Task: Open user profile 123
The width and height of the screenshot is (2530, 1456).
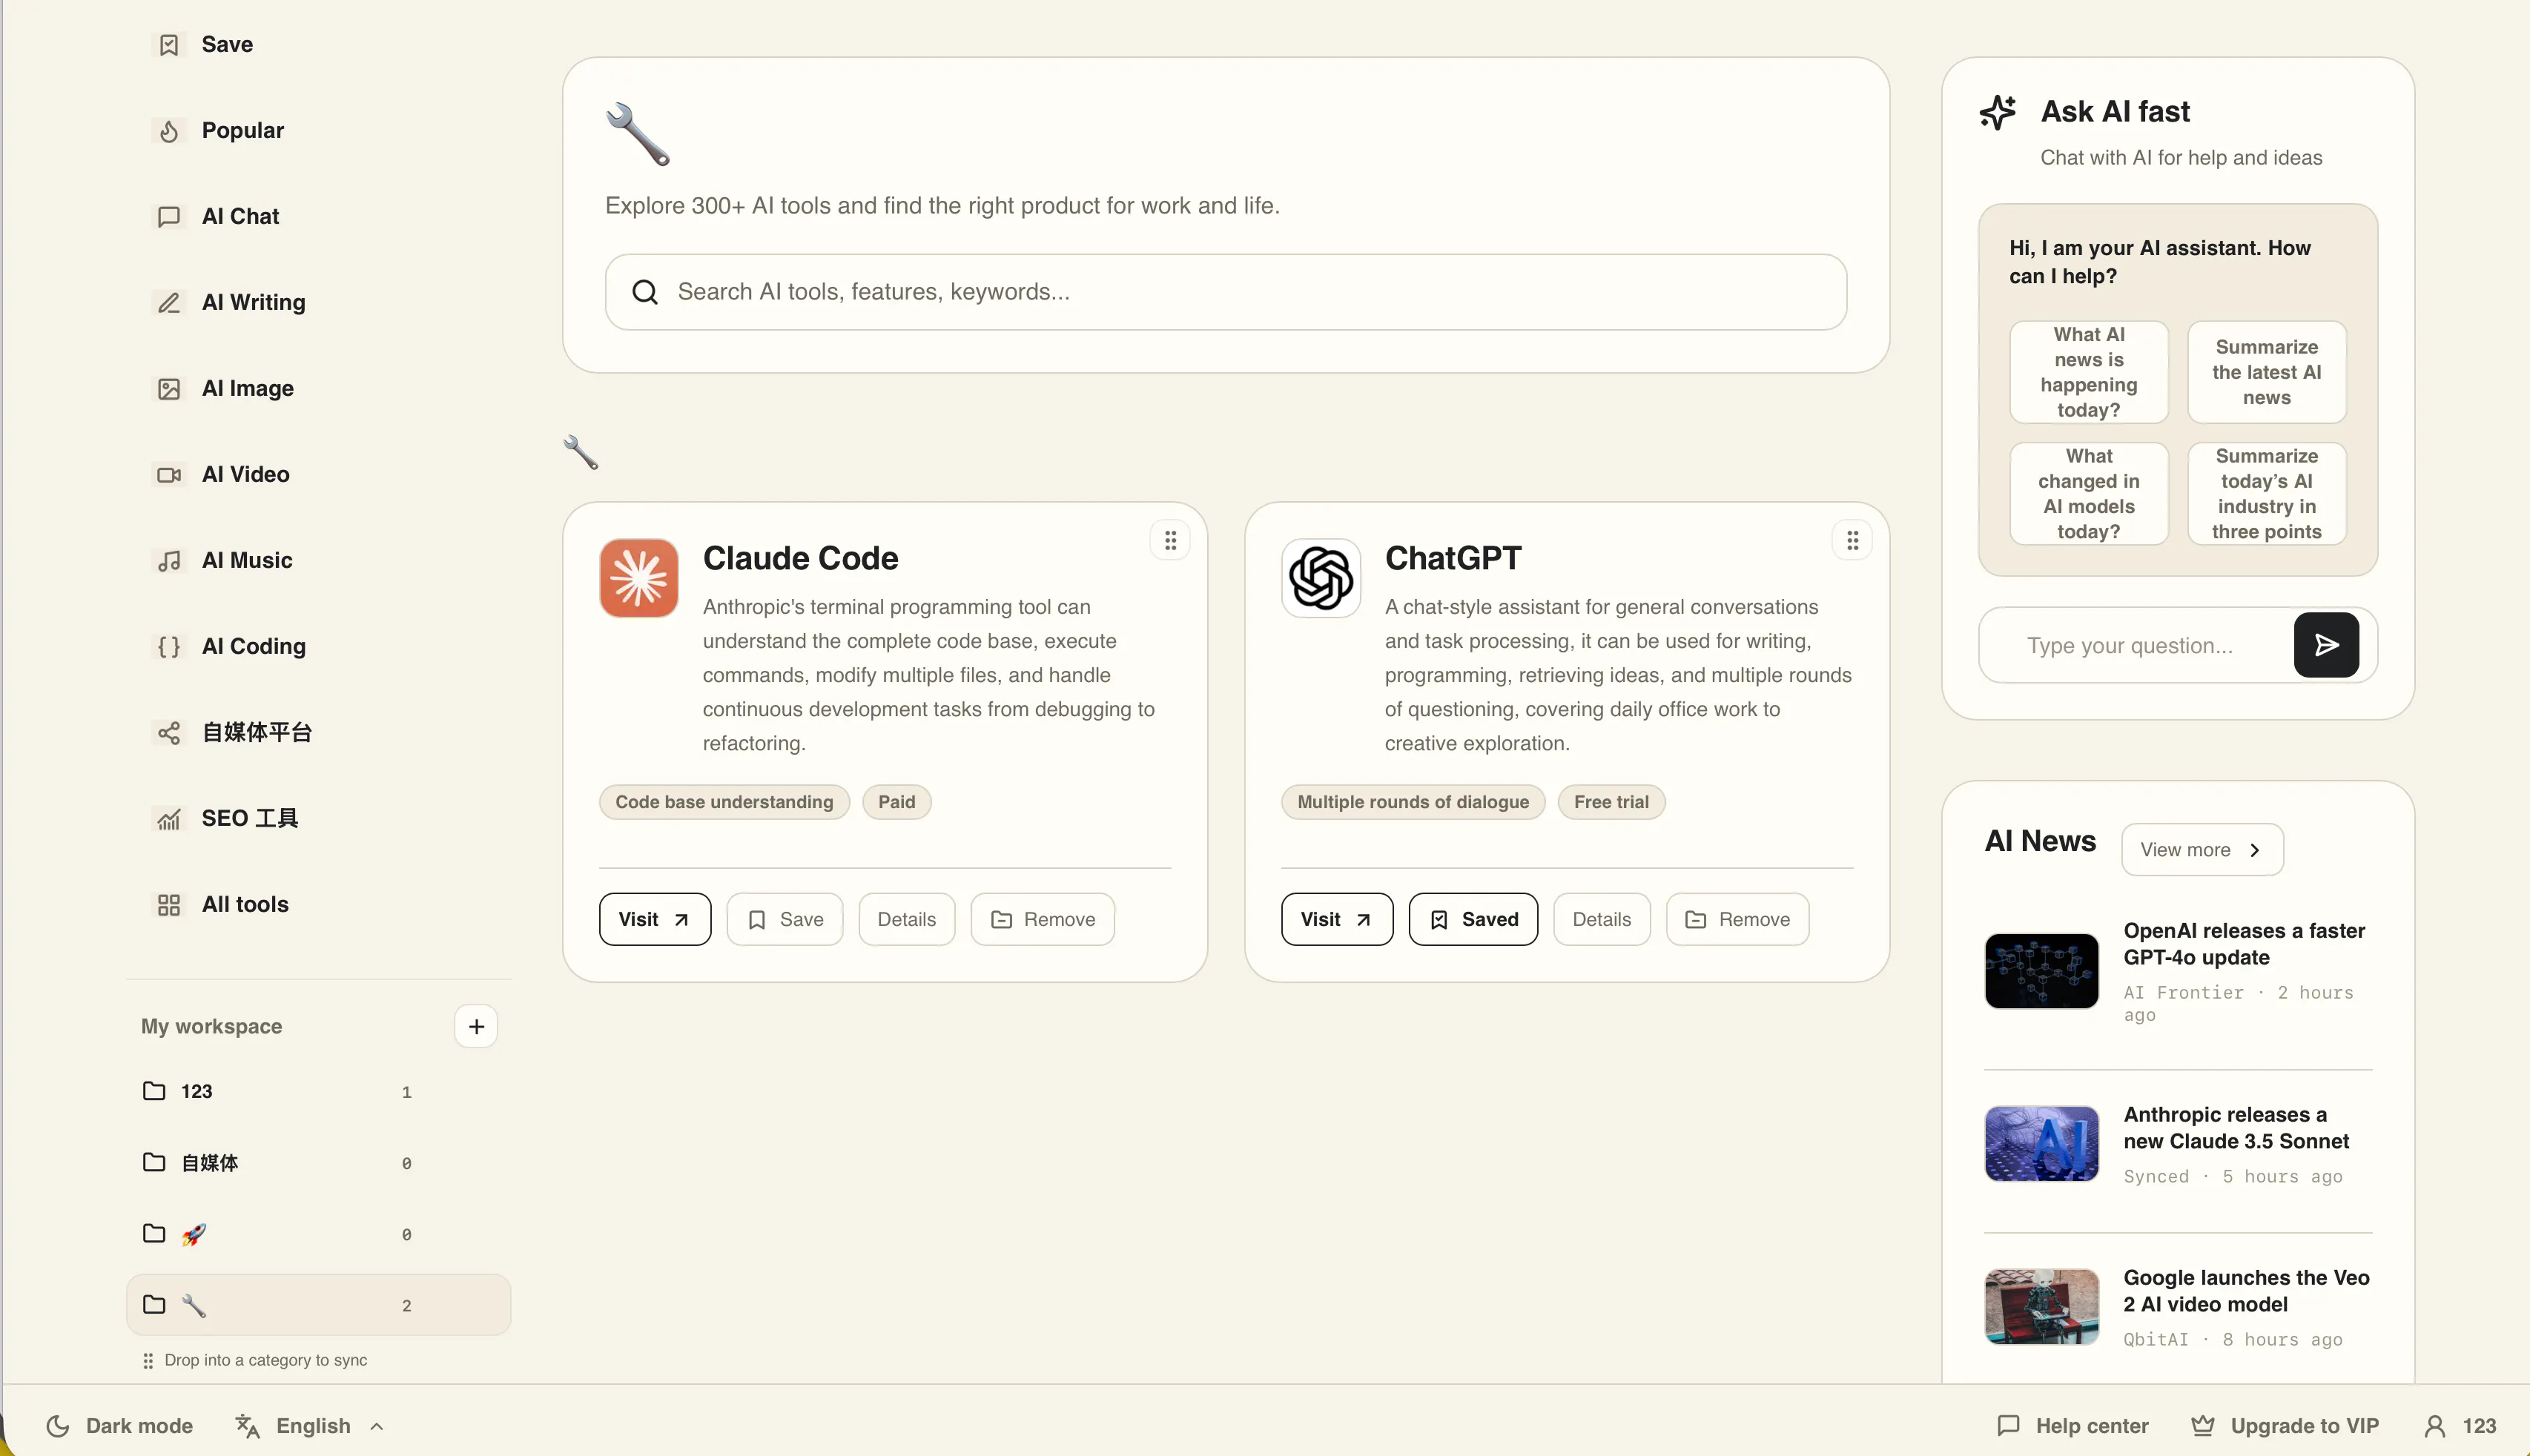Action: click(2460, 1426)
